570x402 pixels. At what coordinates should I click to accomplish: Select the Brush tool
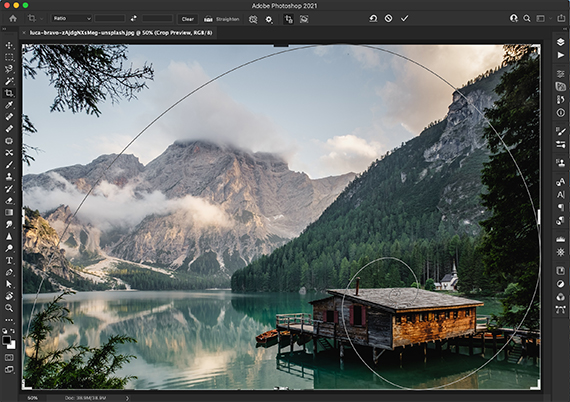9,165
